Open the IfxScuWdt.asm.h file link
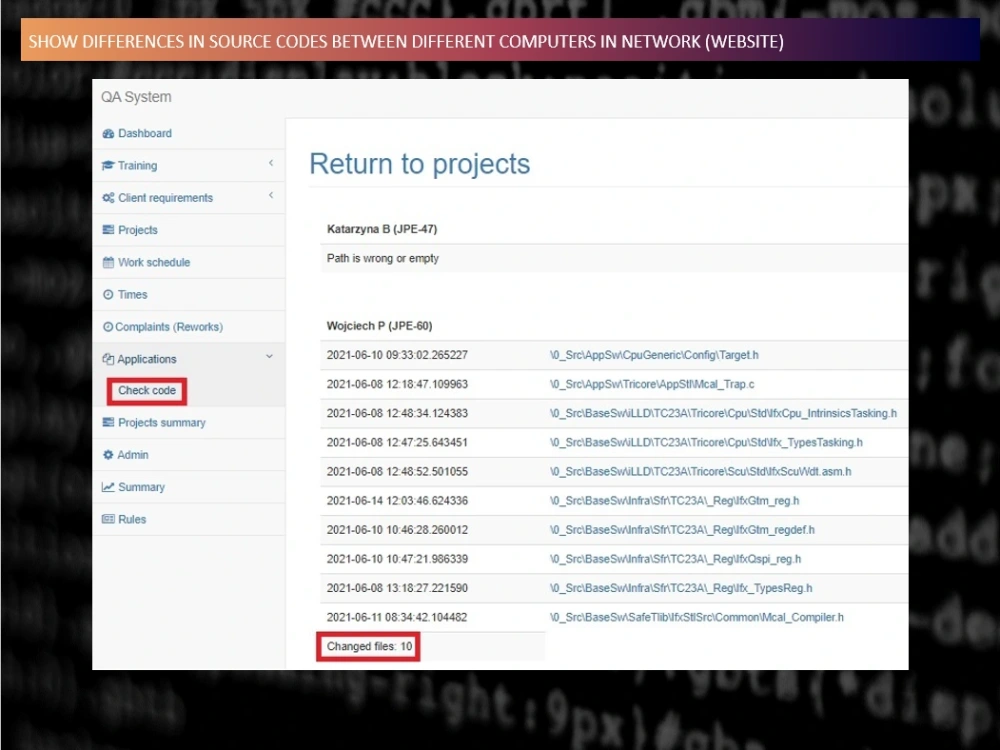This screenshot has height=750, width=1000. click(x=700, y=471)
